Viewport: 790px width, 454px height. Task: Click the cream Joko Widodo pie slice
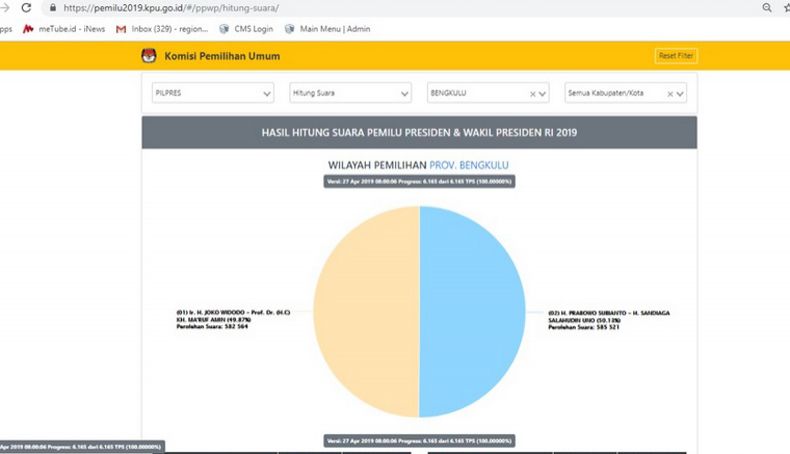click(366, 312)
